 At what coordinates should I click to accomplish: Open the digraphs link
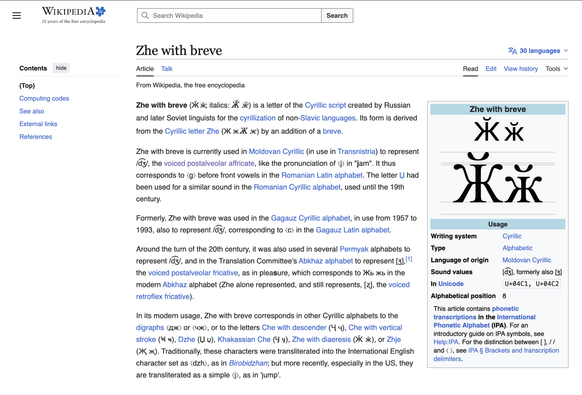coord(150,328)
